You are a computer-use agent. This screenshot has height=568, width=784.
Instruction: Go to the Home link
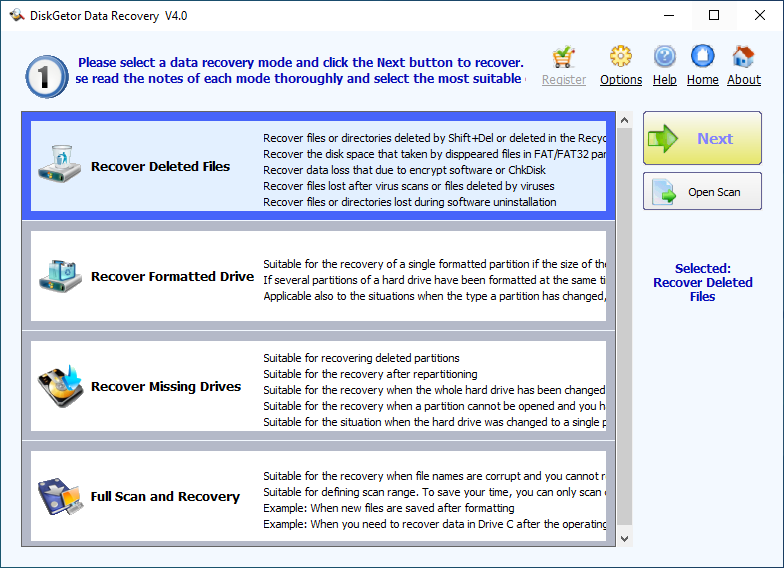coord(702,80)
